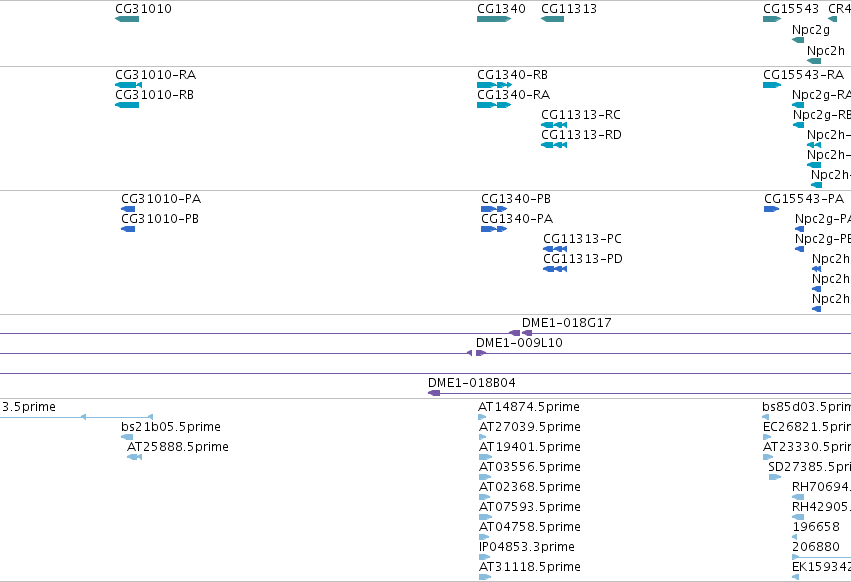This screenshot has width=851, height=582.
Task: Open the CG11313 gene feature label
Action: tap(569, 9)
